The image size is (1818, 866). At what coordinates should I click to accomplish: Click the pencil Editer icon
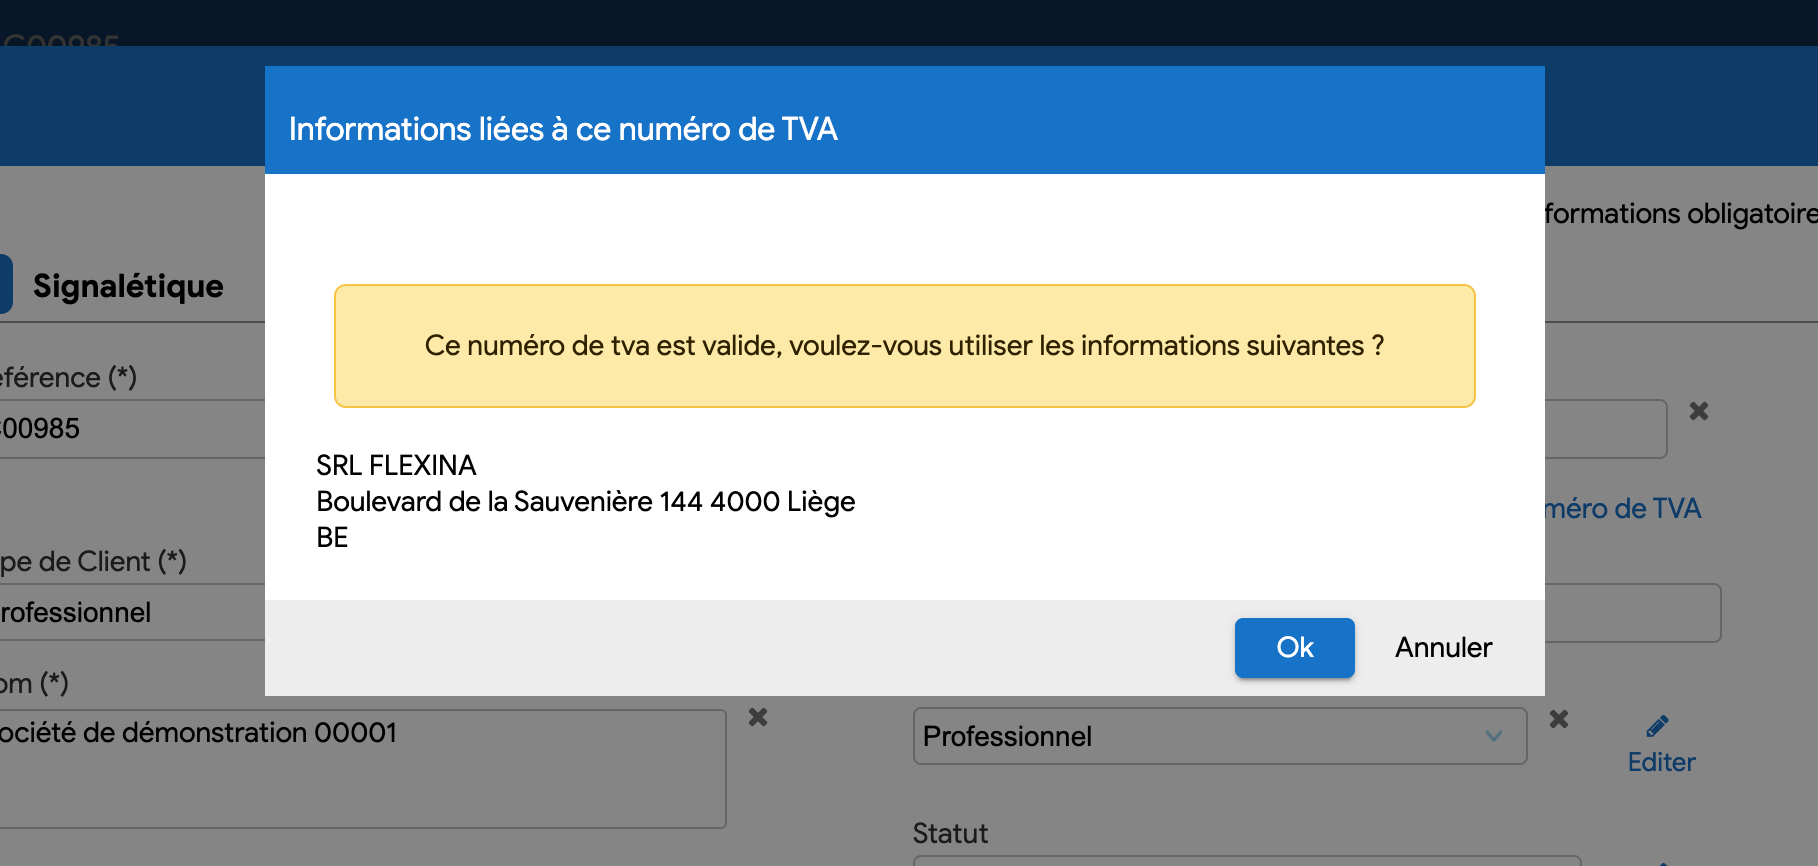coord(1657,726)
